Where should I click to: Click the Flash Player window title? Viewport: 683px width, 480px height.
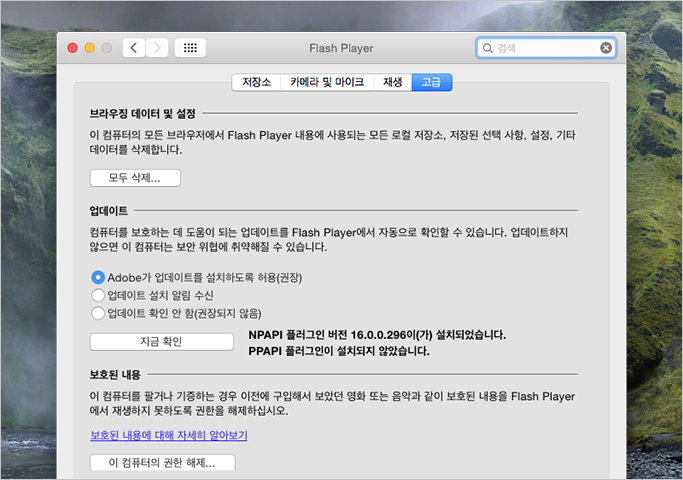coord(341,48)
